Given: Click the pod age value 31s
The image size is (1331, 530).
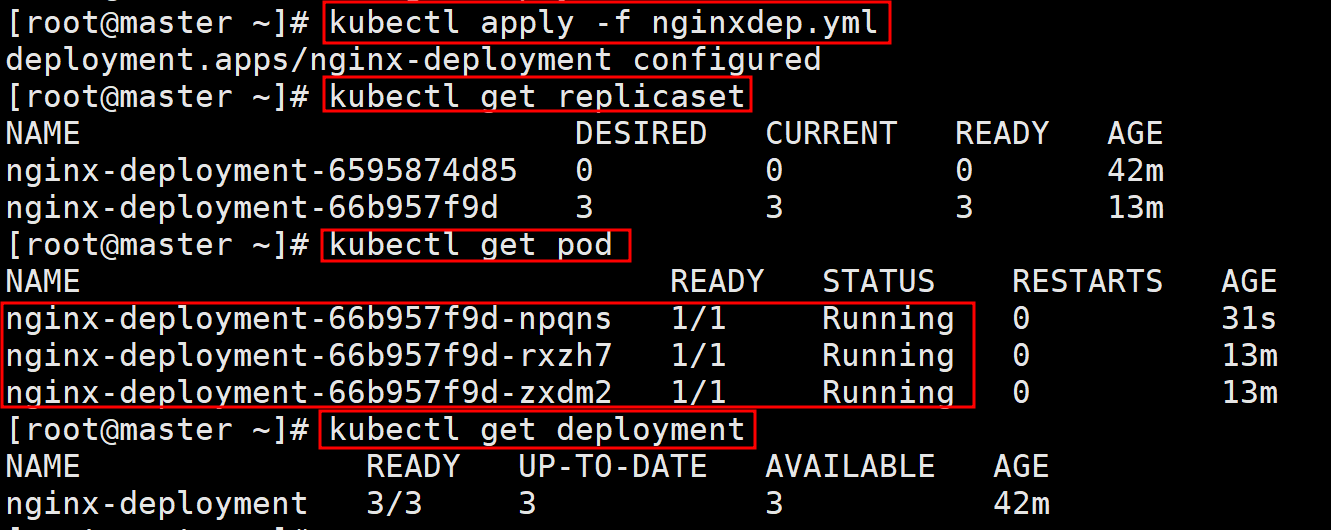Looking at the screenshot, I should coord(1249,319).
